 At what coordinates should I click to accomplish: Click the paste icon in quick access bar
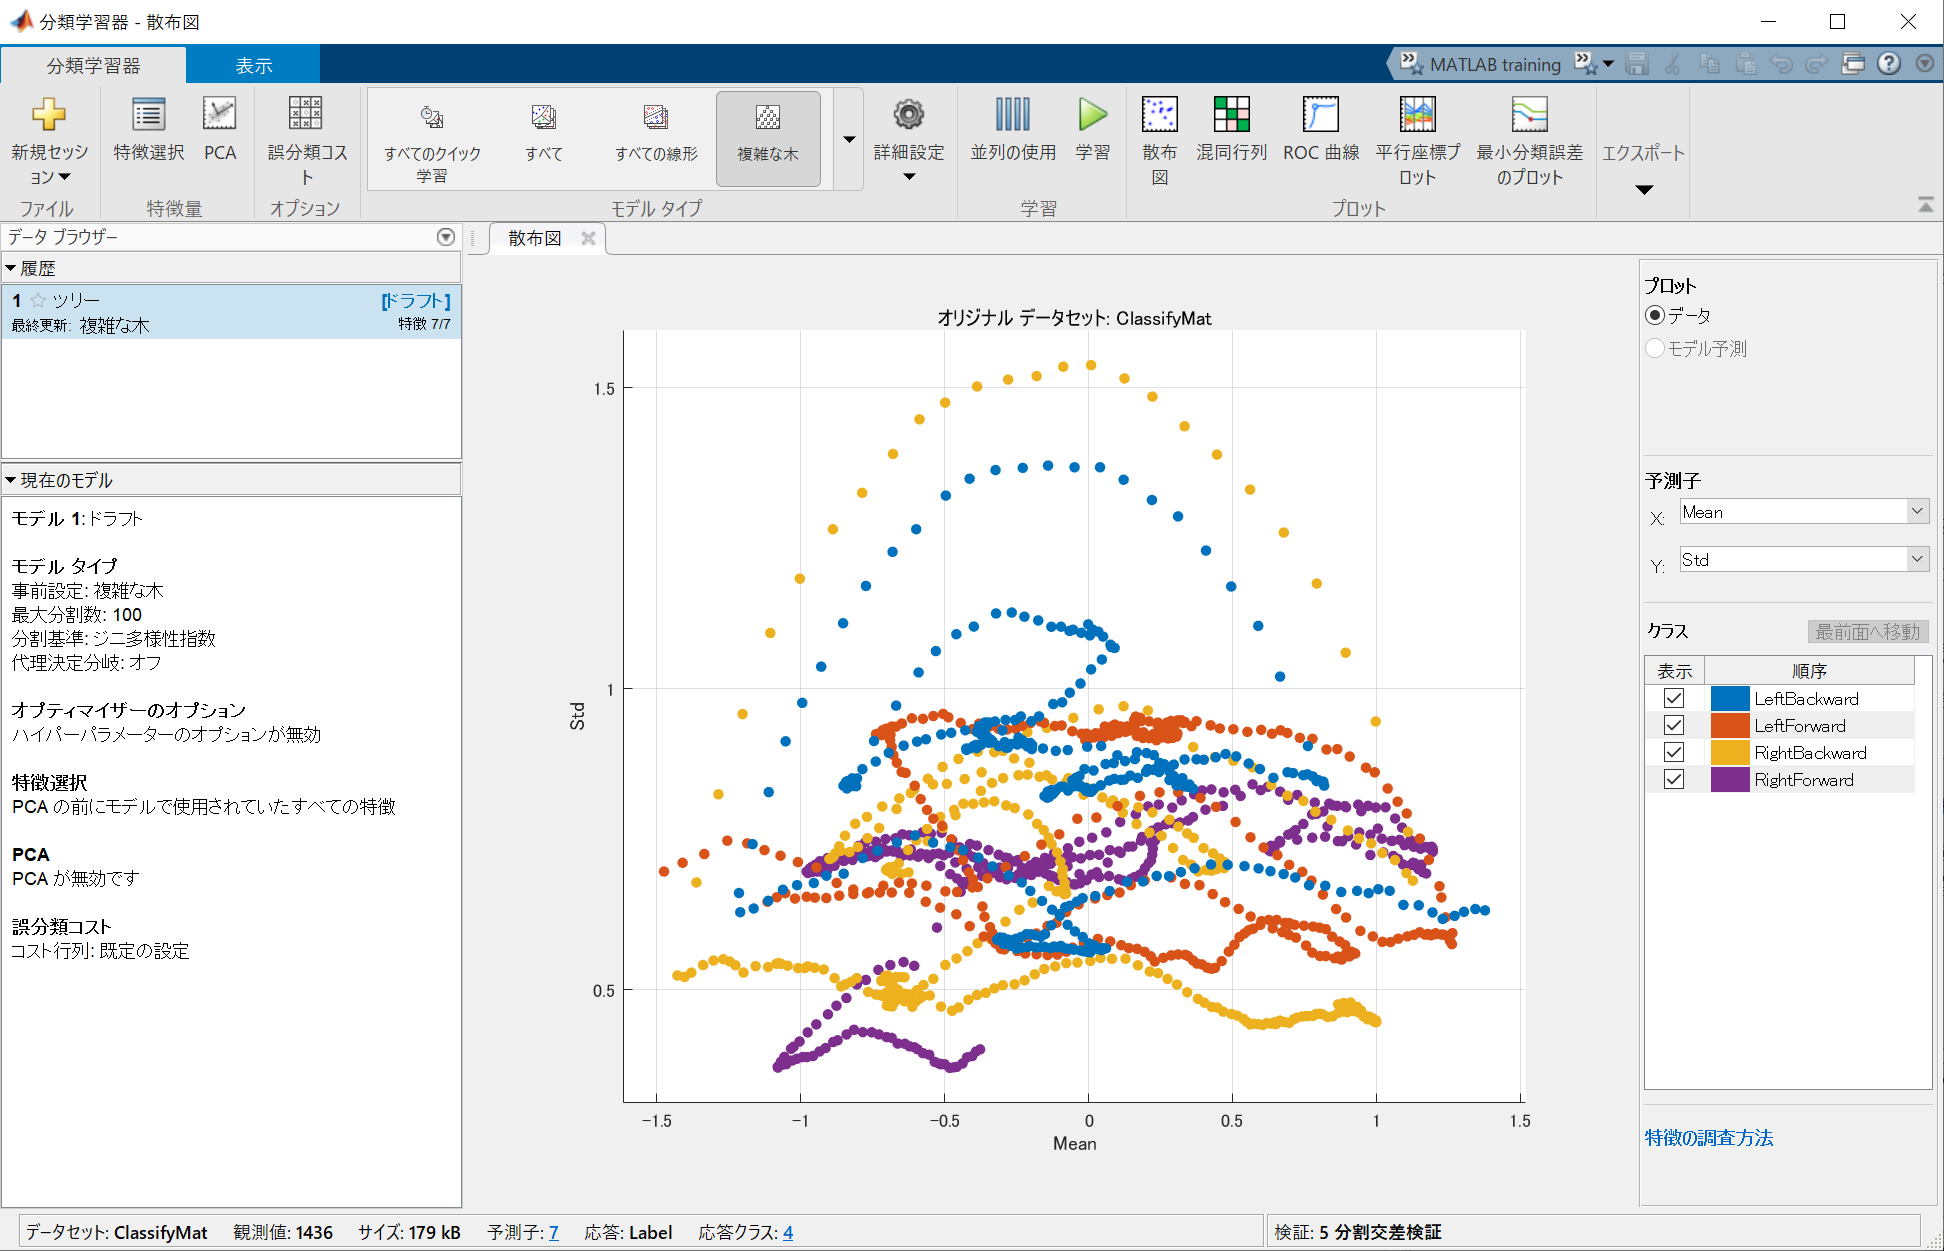pos(1746,64)
